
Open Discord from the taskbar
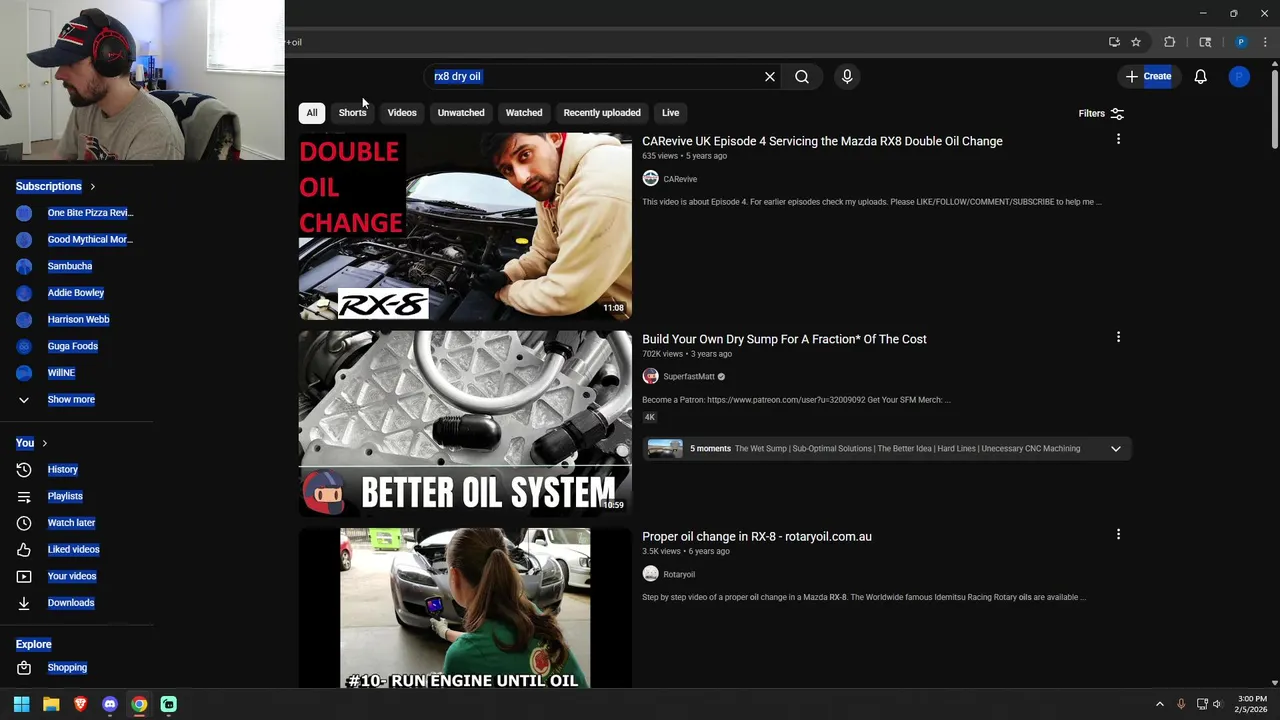click(x=110, y=704)
